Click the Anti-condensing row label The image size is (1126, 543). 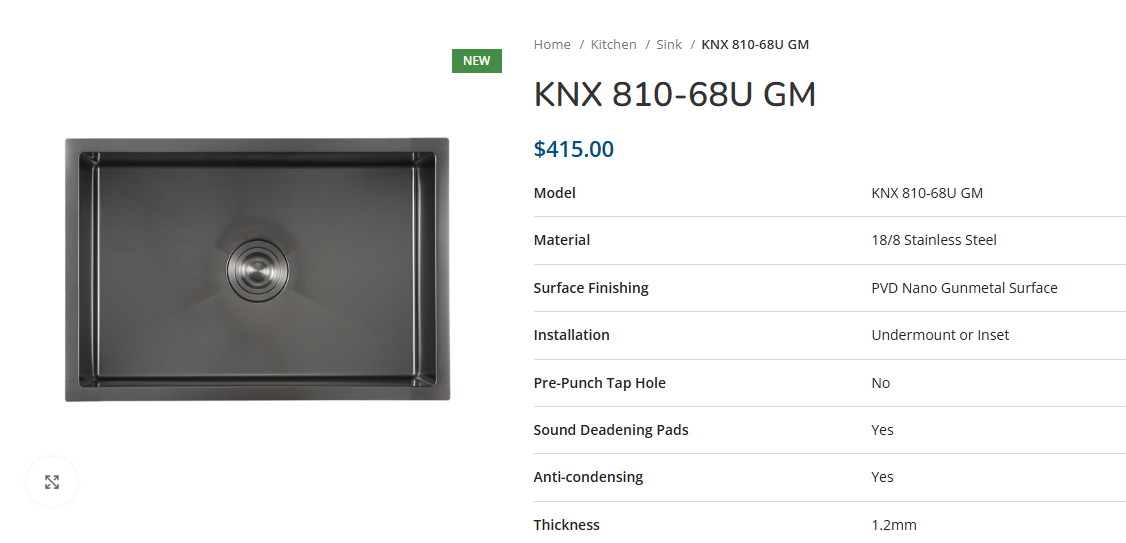point(588,477)
